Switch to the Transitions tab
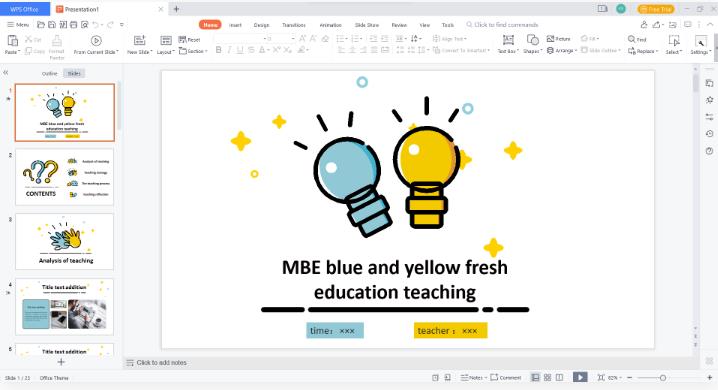 point(294,25)
